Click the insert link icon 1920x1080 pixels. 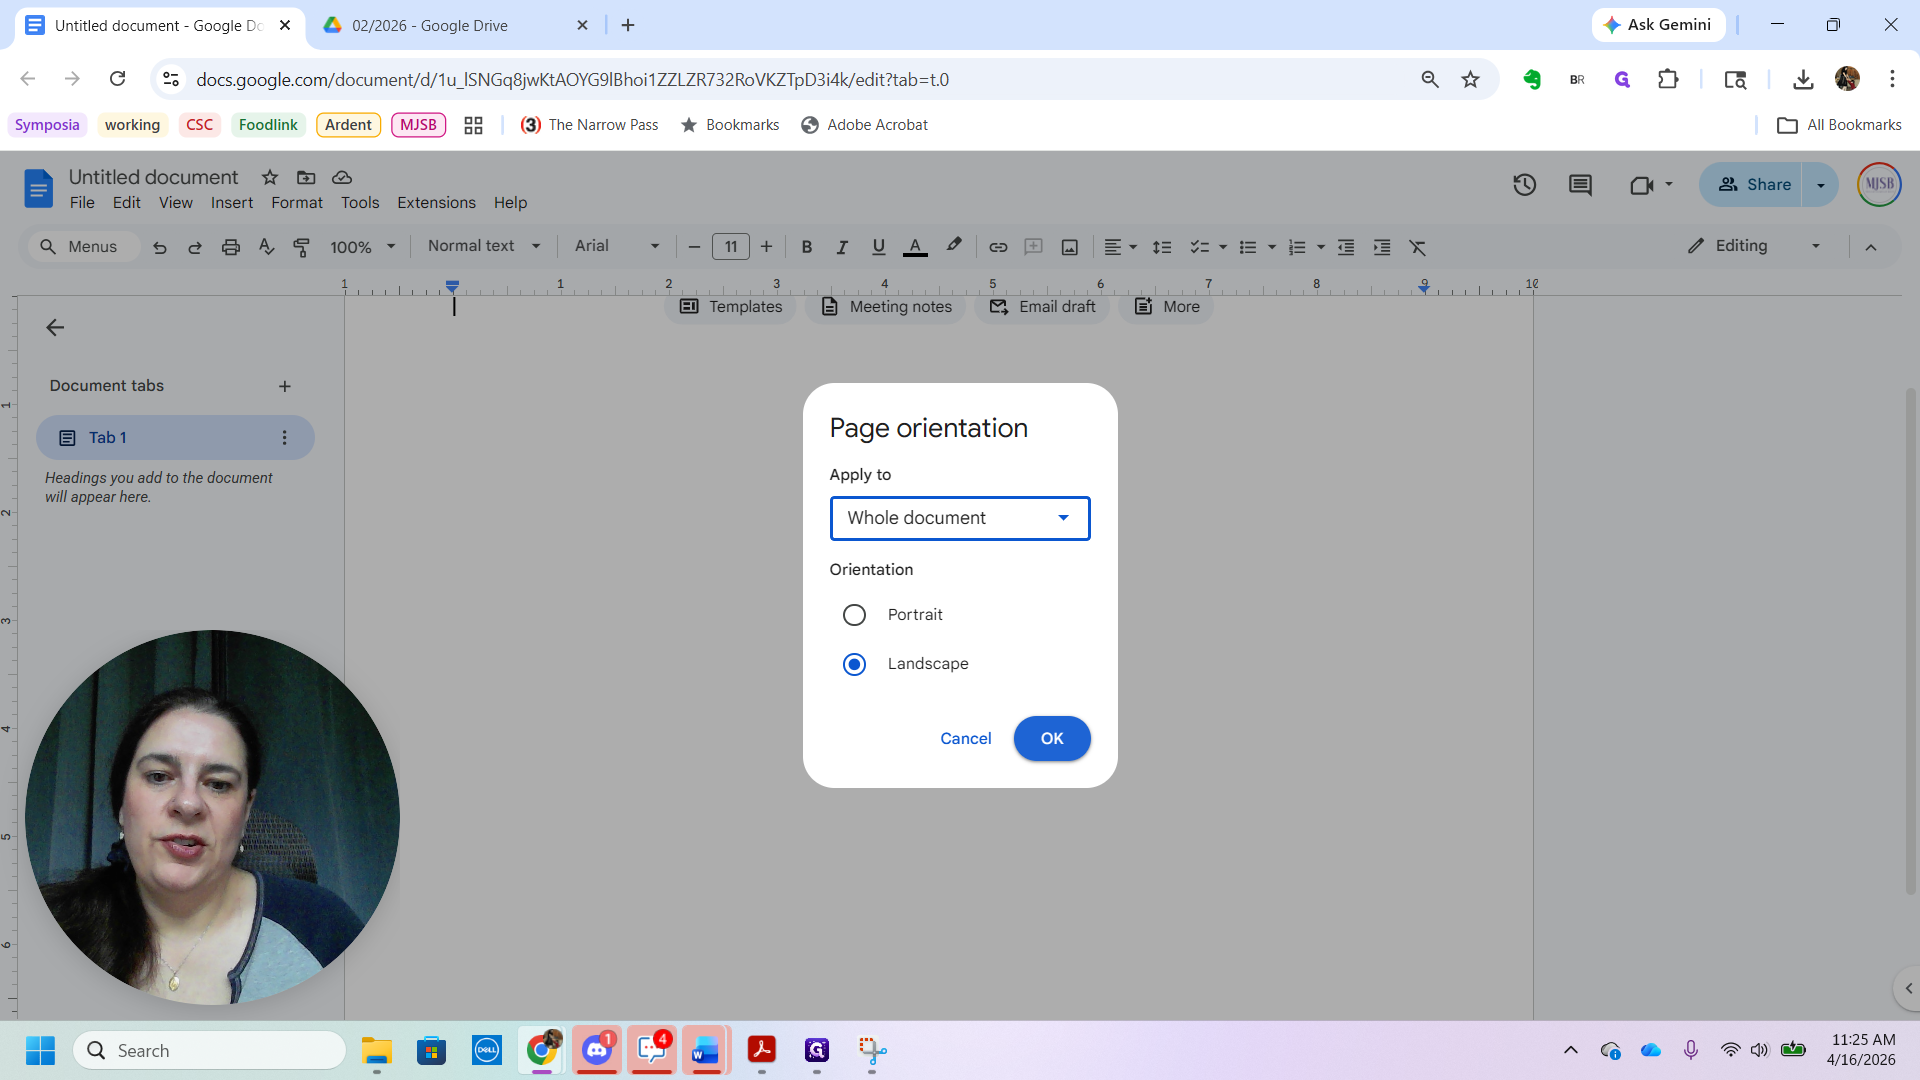[x=998, y=247]
